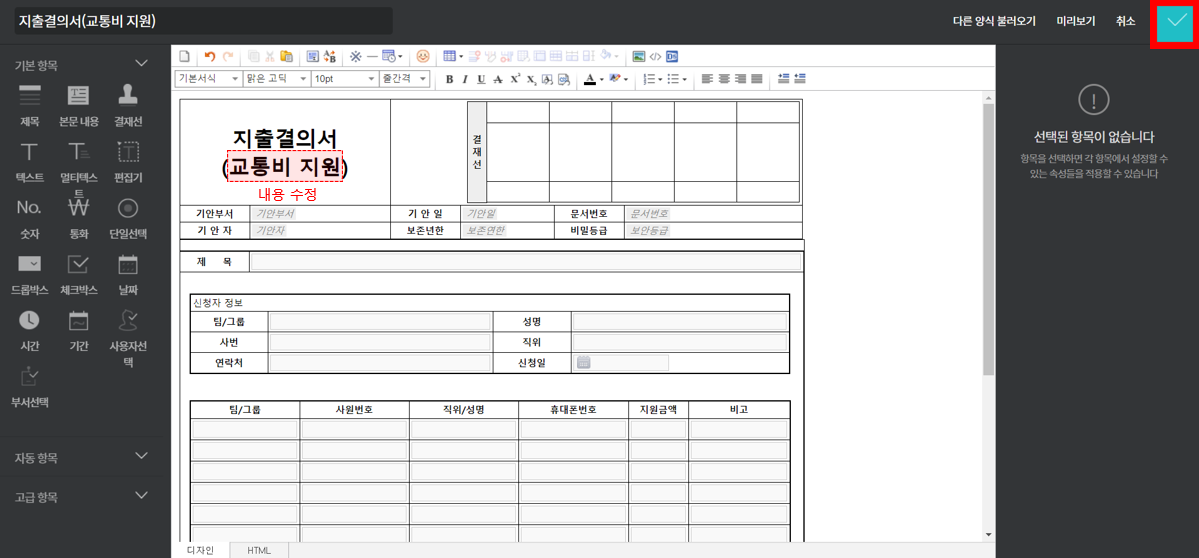Add the 단일선택 single-choice radio item
Screen dimensions: 1199x558
128,217
